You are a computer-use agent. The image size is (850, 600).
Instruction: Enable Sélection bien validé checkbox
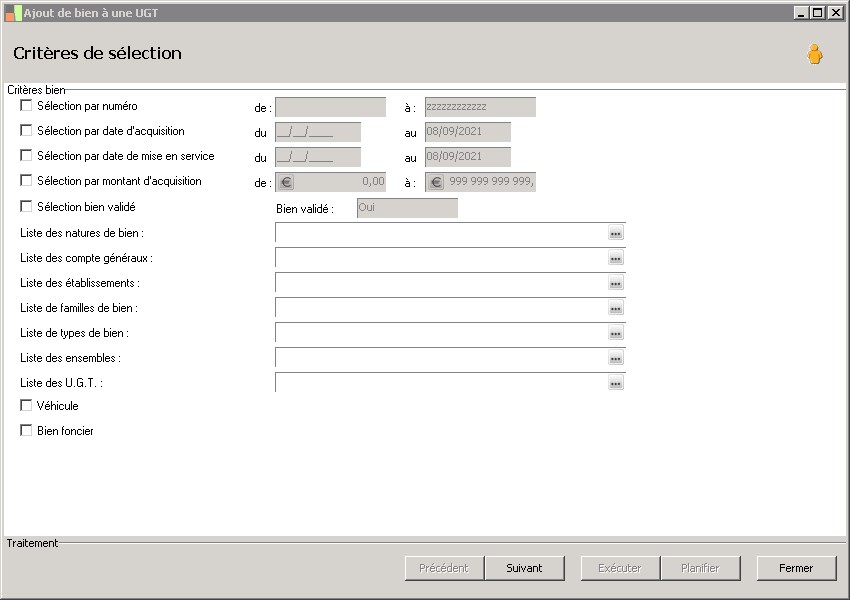(x=26, y=207)
